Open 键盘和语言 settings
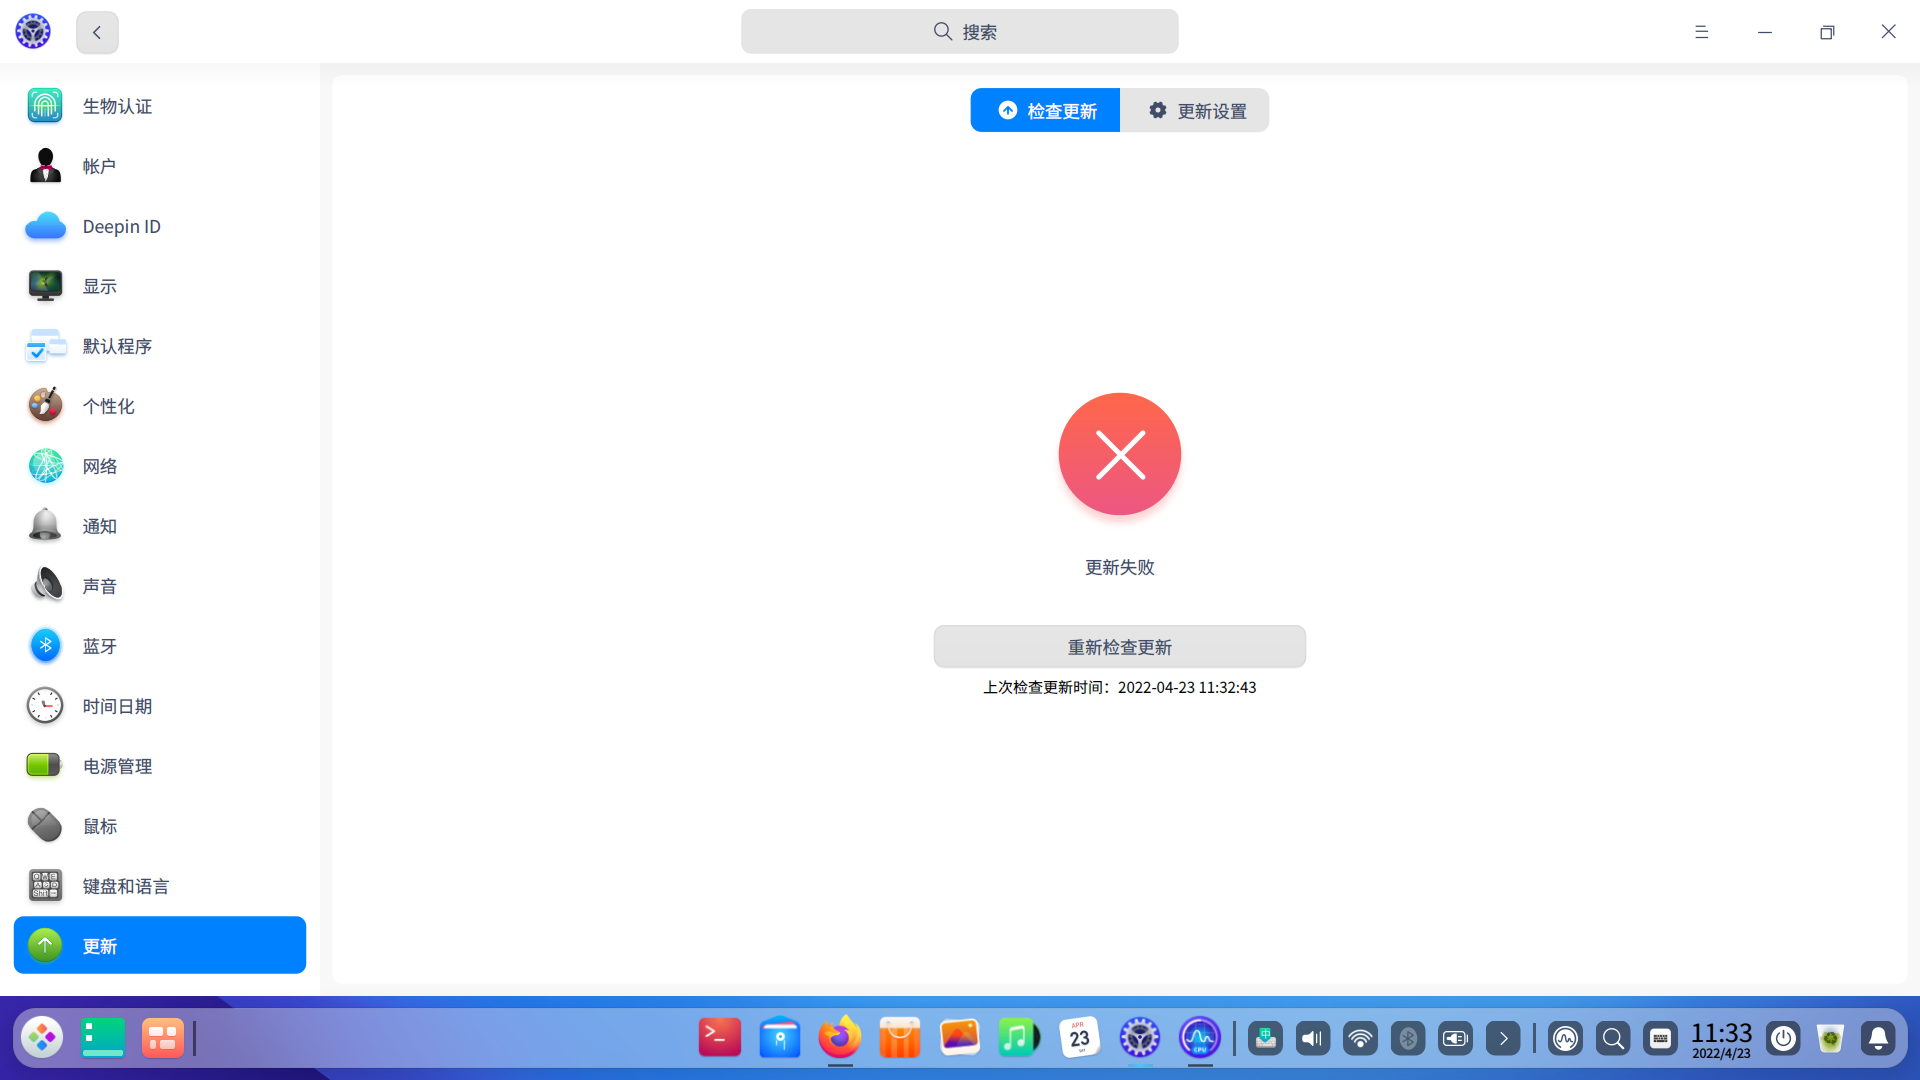Viewport: 1920px width, 1080px height. 126,886
